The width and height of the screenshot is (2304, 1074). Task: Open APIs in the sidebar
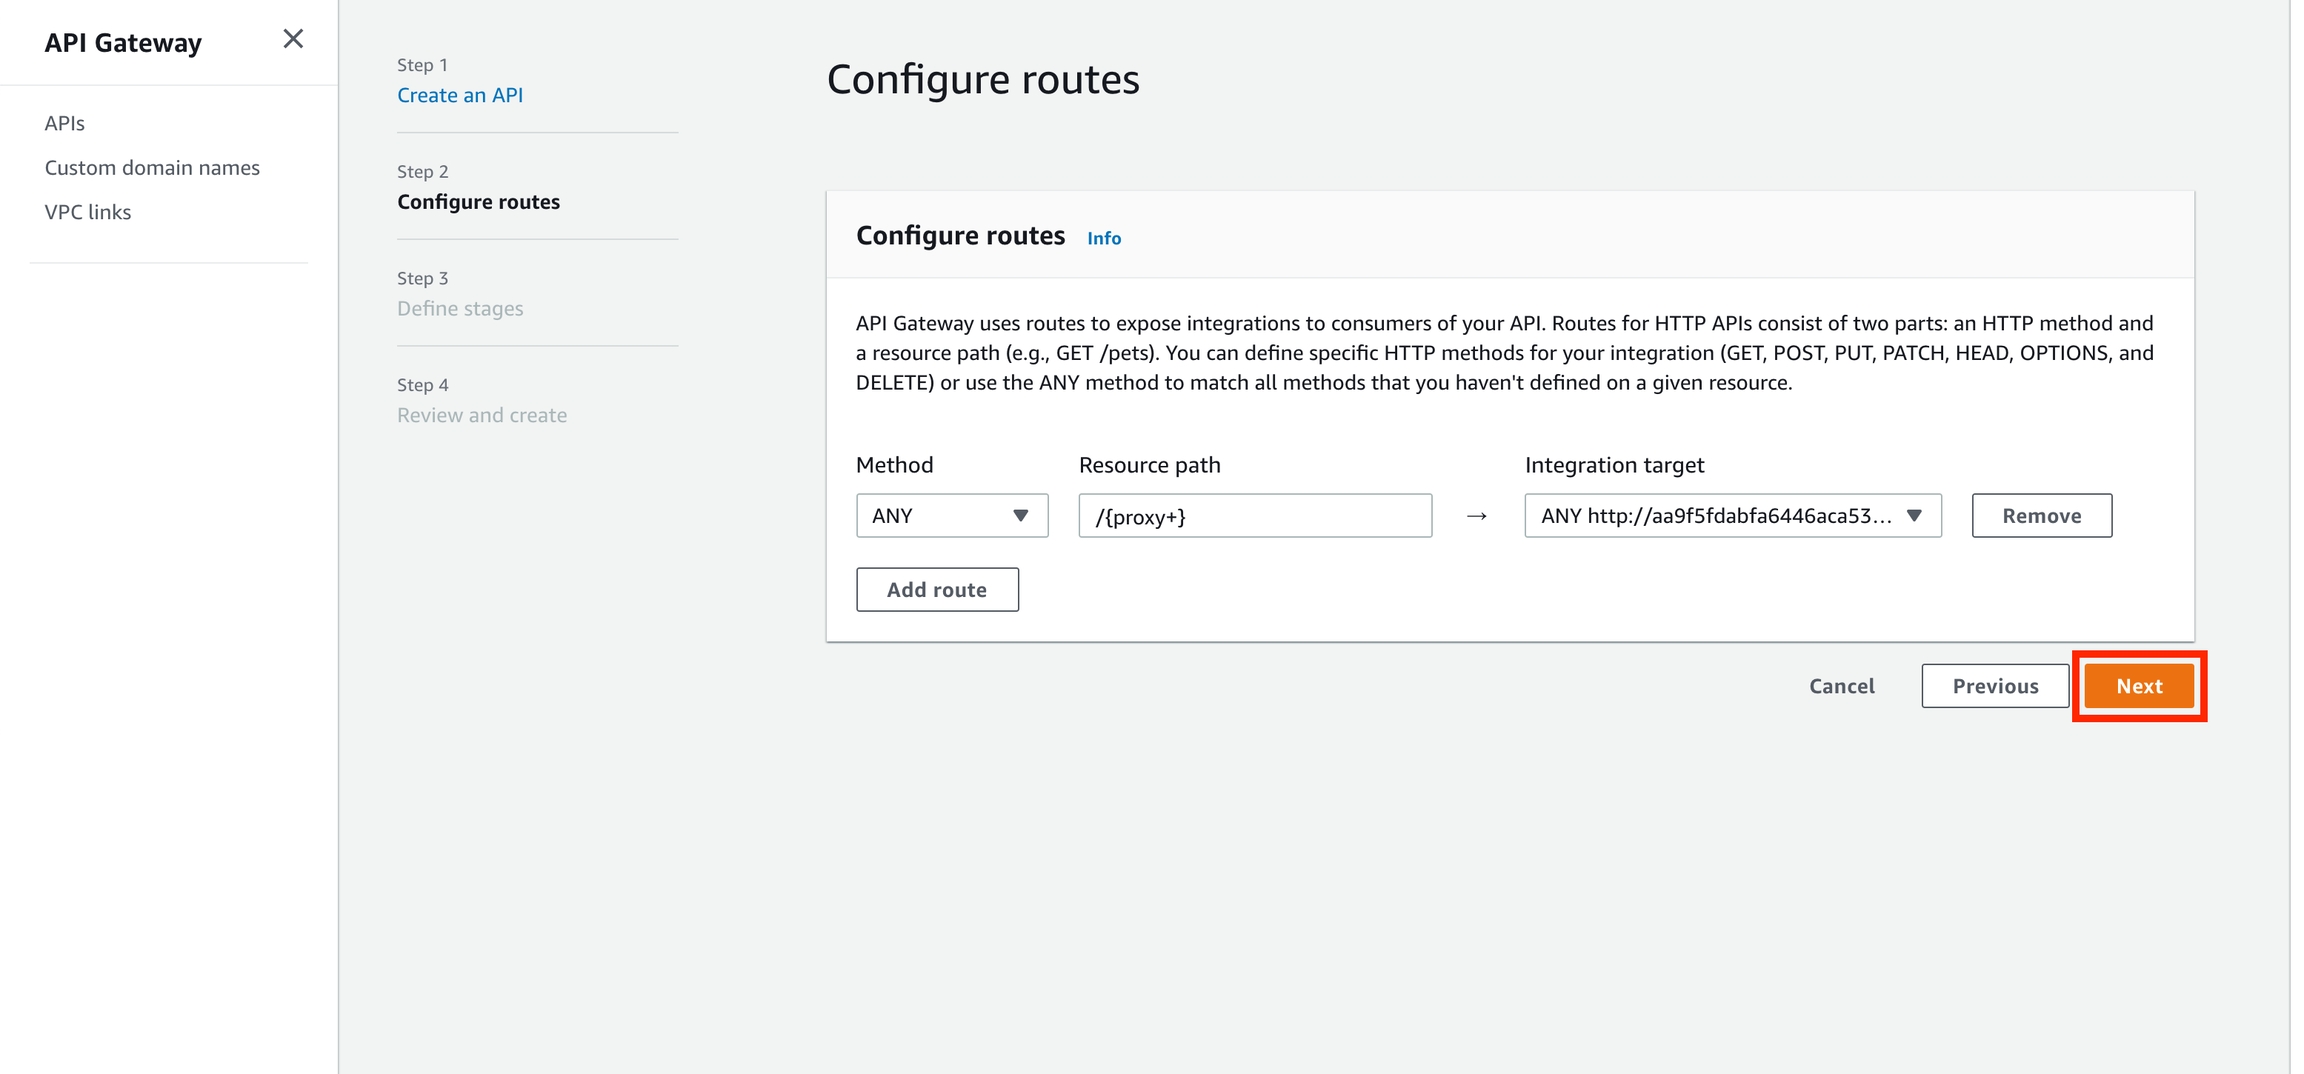(x=65, y=123)
